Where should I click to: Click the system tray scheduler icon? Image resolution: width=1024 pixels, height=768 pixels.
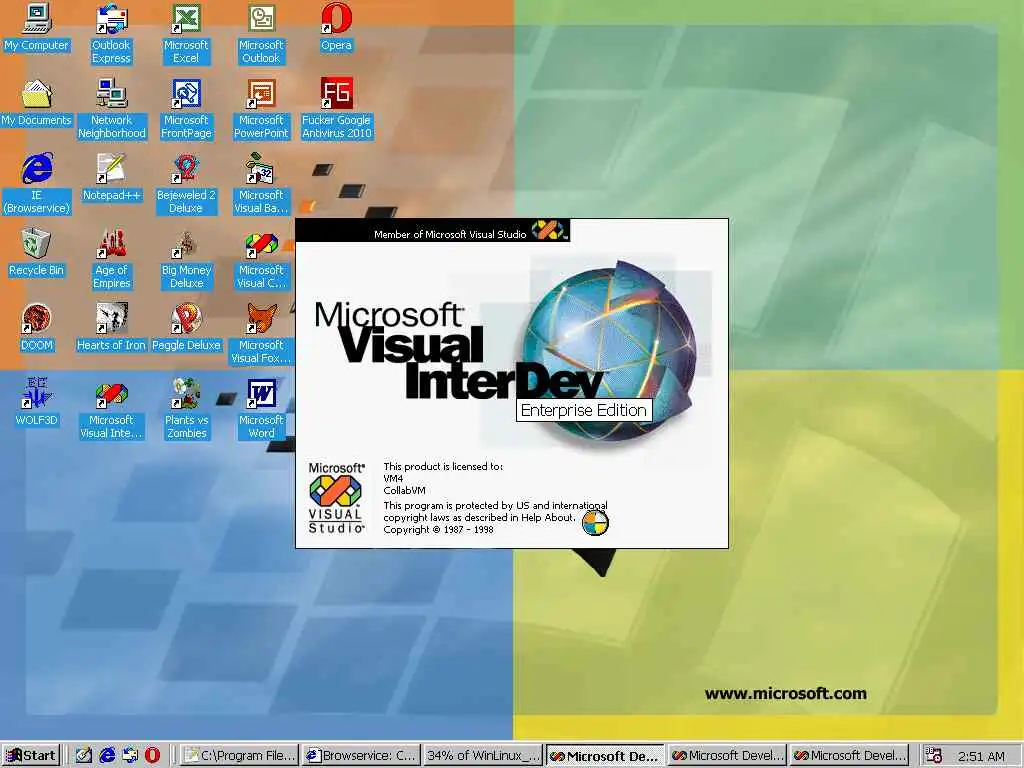point(934,756)
